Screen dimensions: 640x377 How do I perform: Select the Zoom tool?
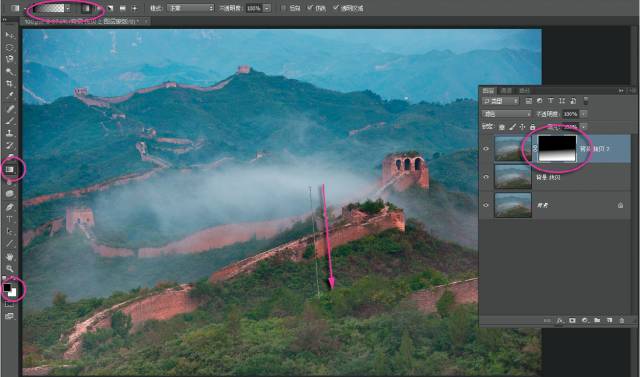(x=9, y=268)
